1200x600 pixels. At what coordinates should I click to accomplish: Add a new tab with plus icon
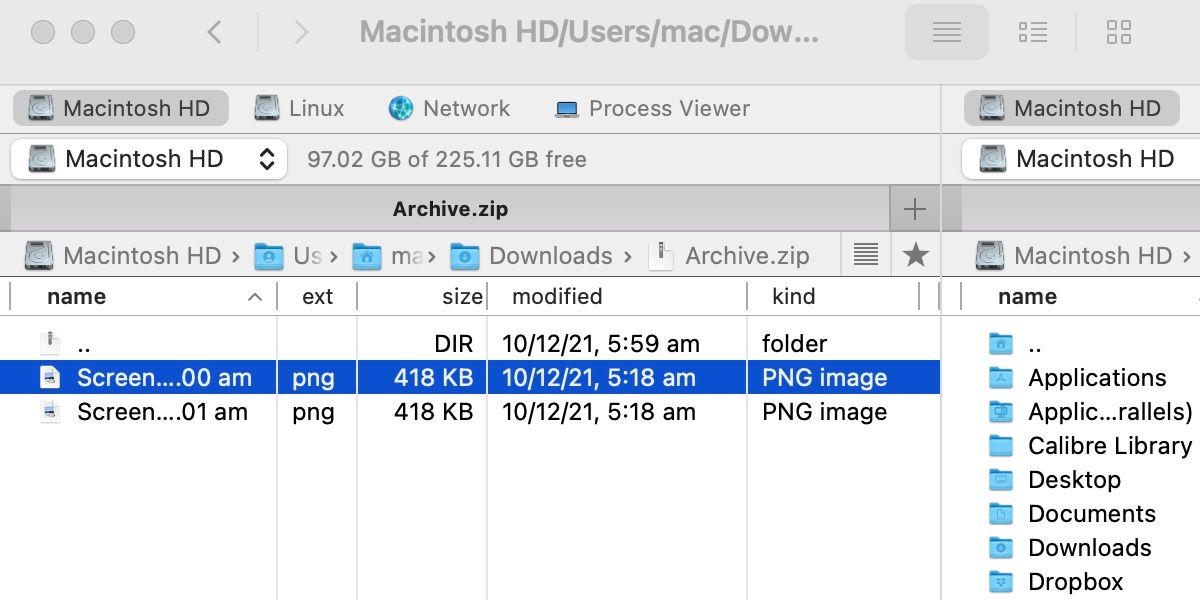tap(914, 209)
